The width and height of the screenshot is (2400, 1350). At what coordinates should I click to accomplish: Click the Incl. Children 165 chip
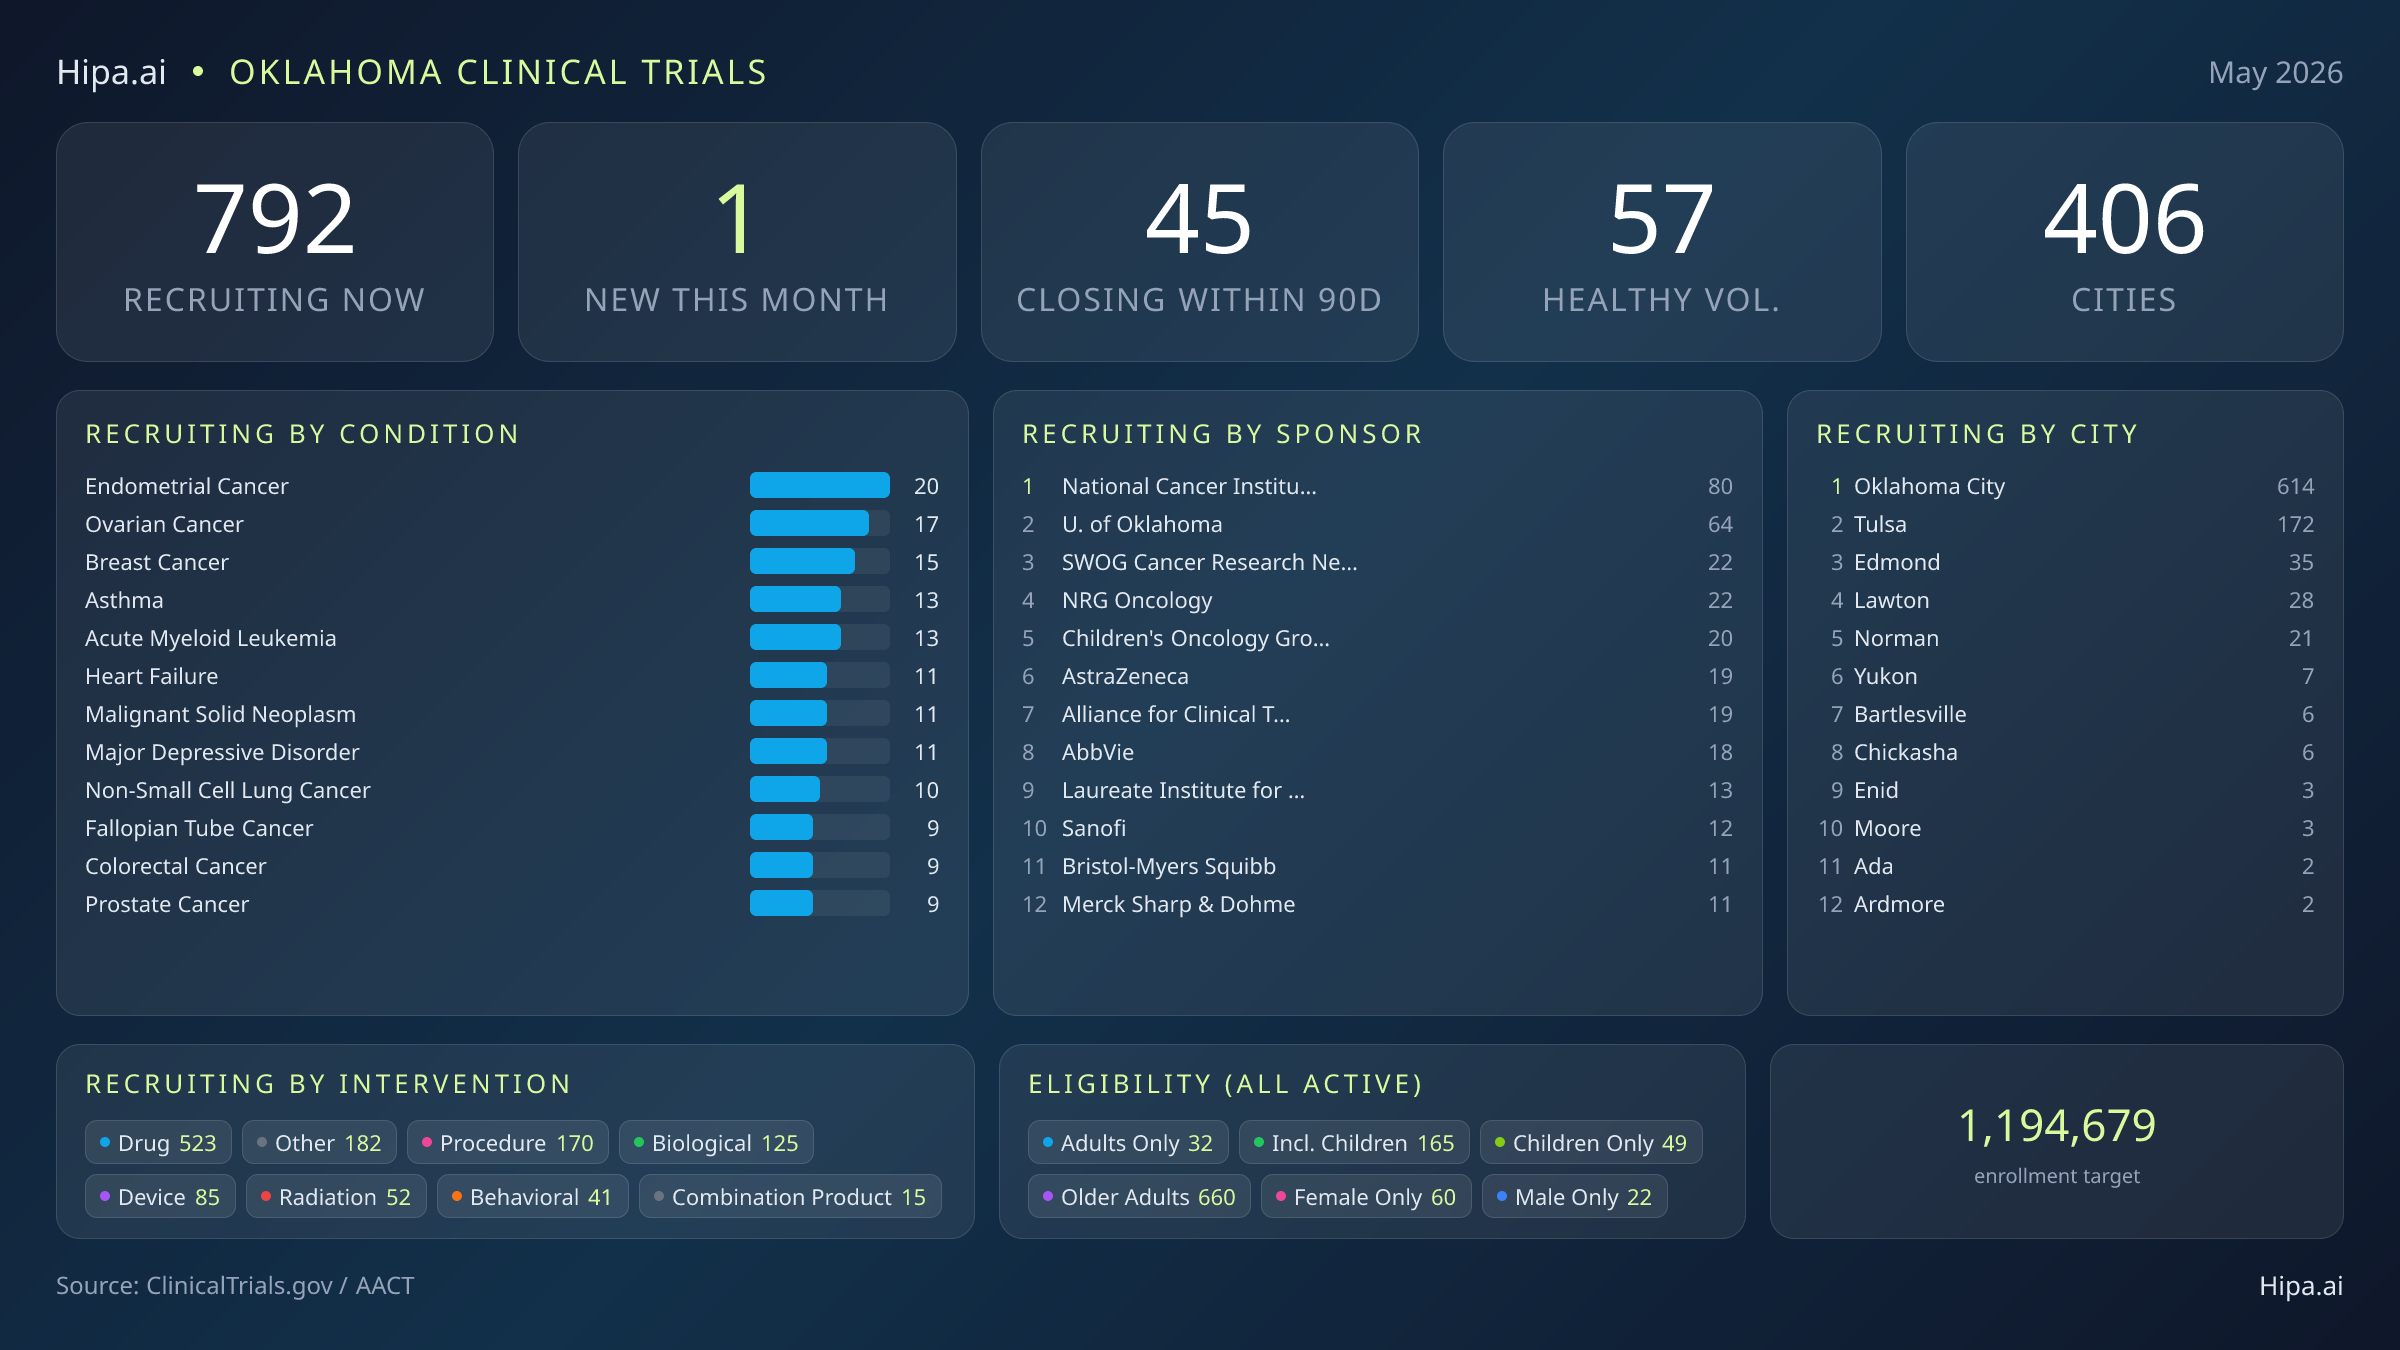click(1354, 1143)
